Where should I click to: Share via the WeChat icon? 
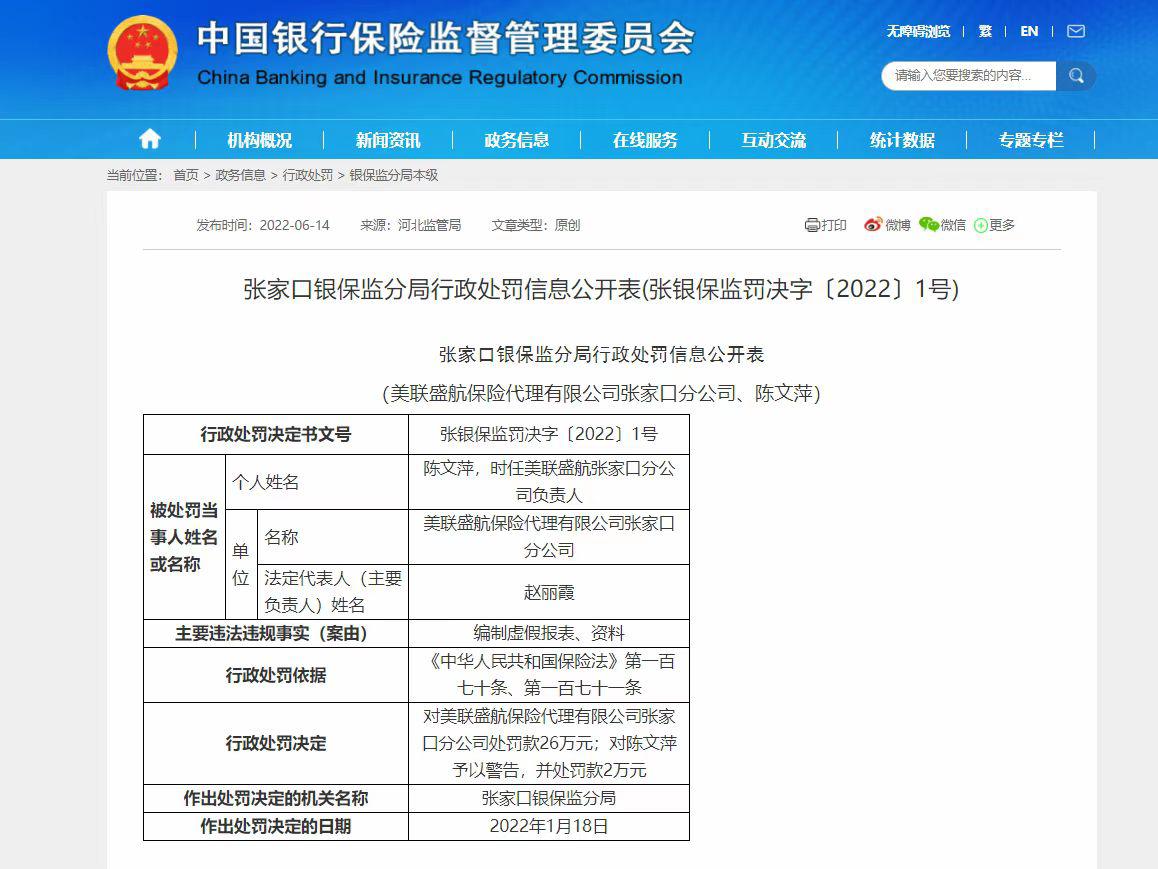[x=929, y=225]
